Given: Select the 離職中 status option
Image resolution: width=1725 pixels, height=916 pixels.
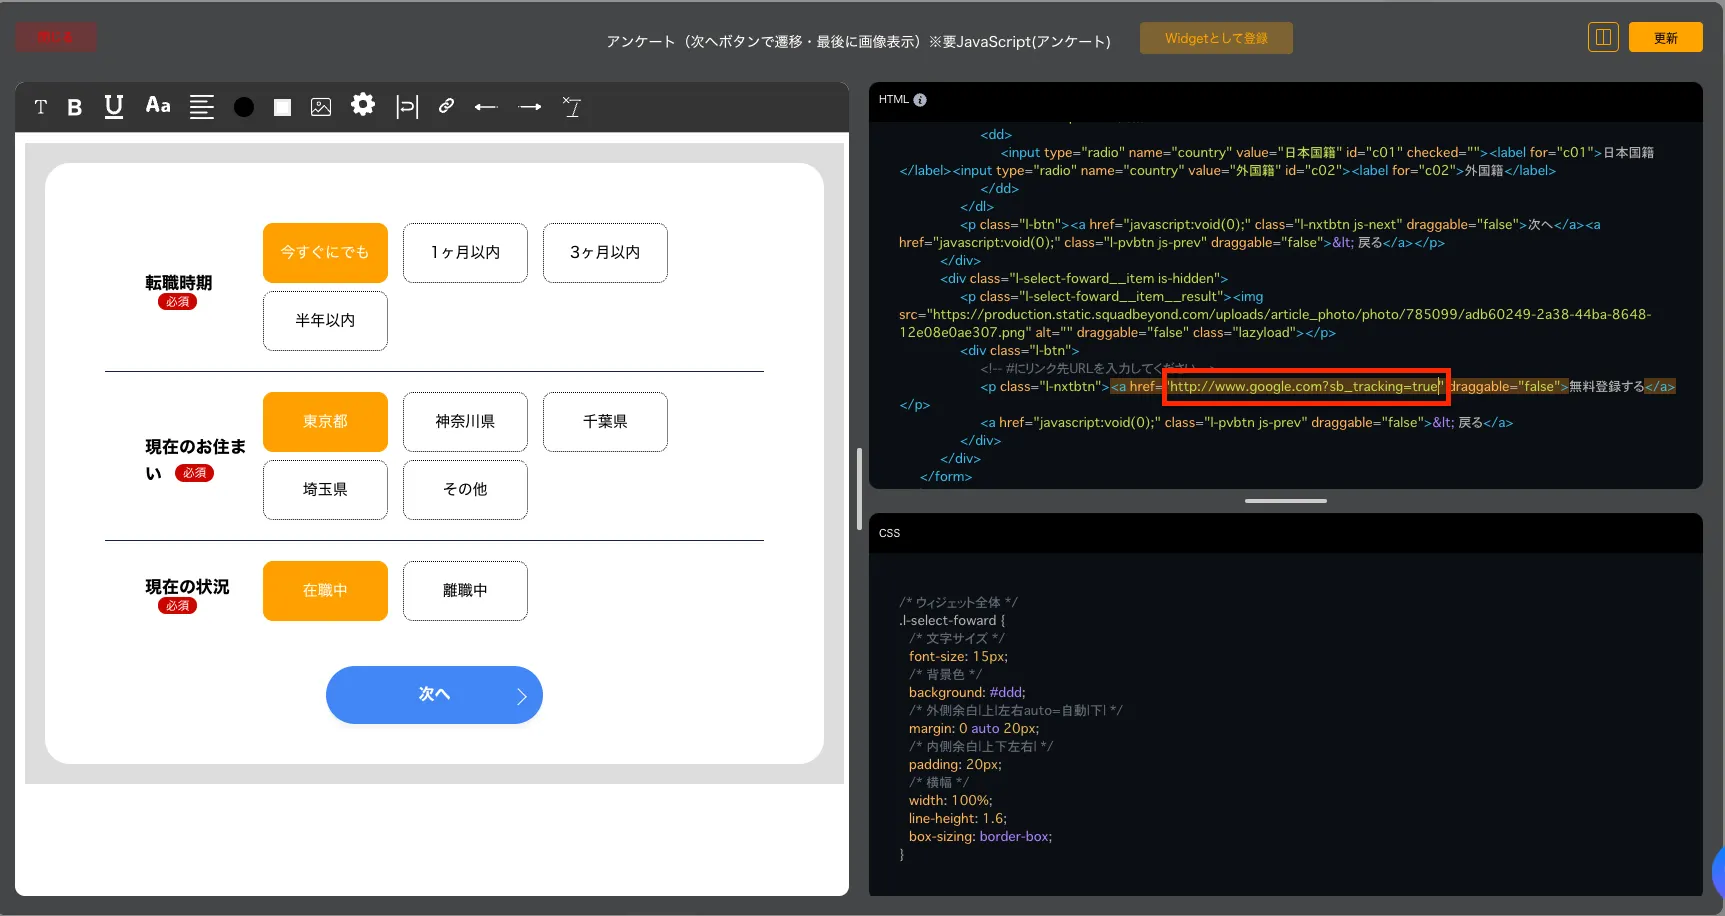Looking at the screenshot, I should coord(465,591).
